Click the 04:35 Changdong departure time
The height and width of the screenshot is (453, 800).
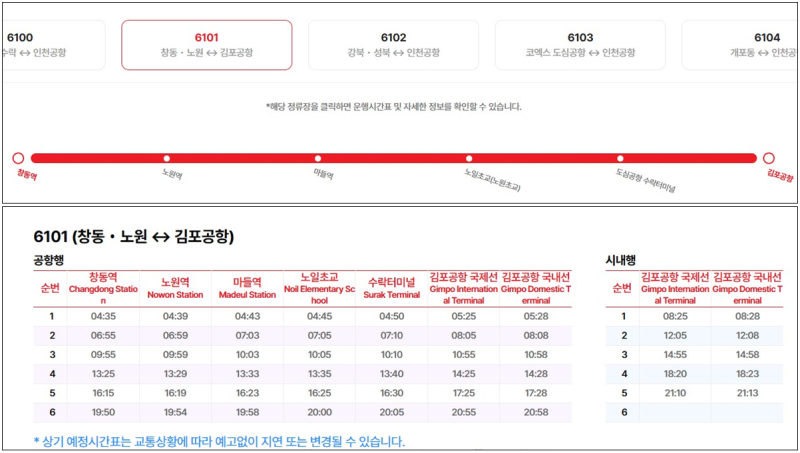pos(103,316)
